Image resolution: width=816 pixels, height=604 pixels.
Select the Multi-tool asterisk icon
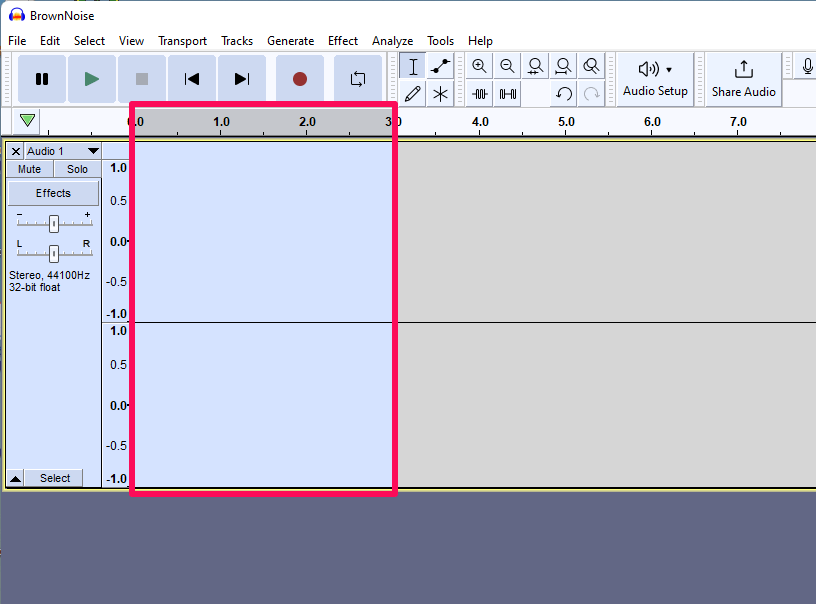coord(440,94)
